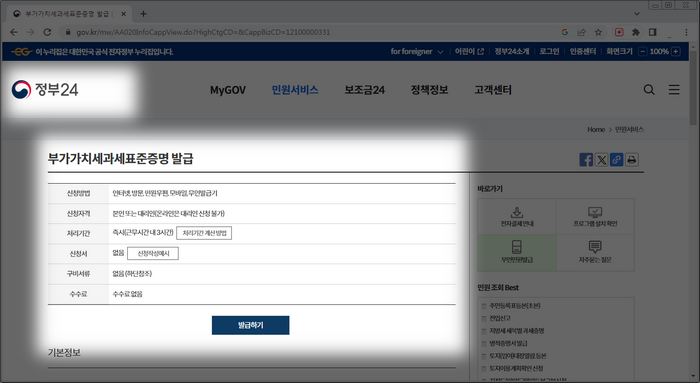The height and width of the screenshot is (383, 700).
Task: Open 토지이용계획확인 신청 link
Action: (x=516, y=368)
